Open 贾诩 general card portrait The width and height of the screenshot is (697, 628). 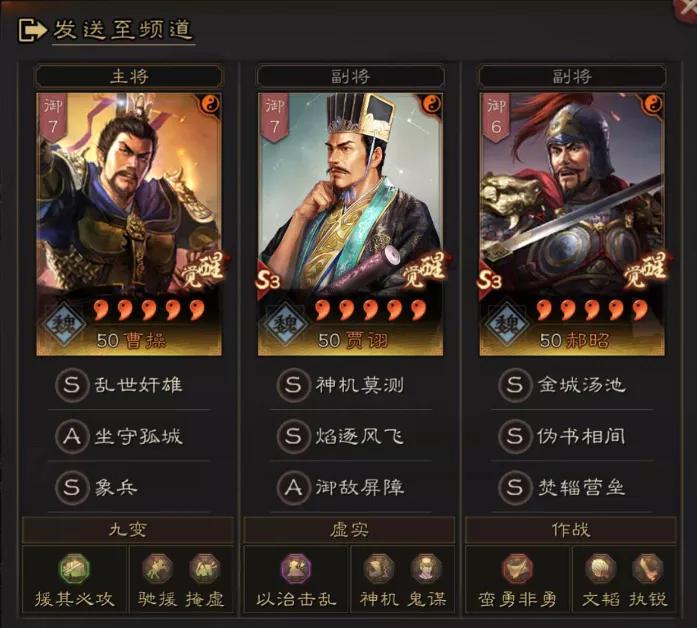(350, 224)
